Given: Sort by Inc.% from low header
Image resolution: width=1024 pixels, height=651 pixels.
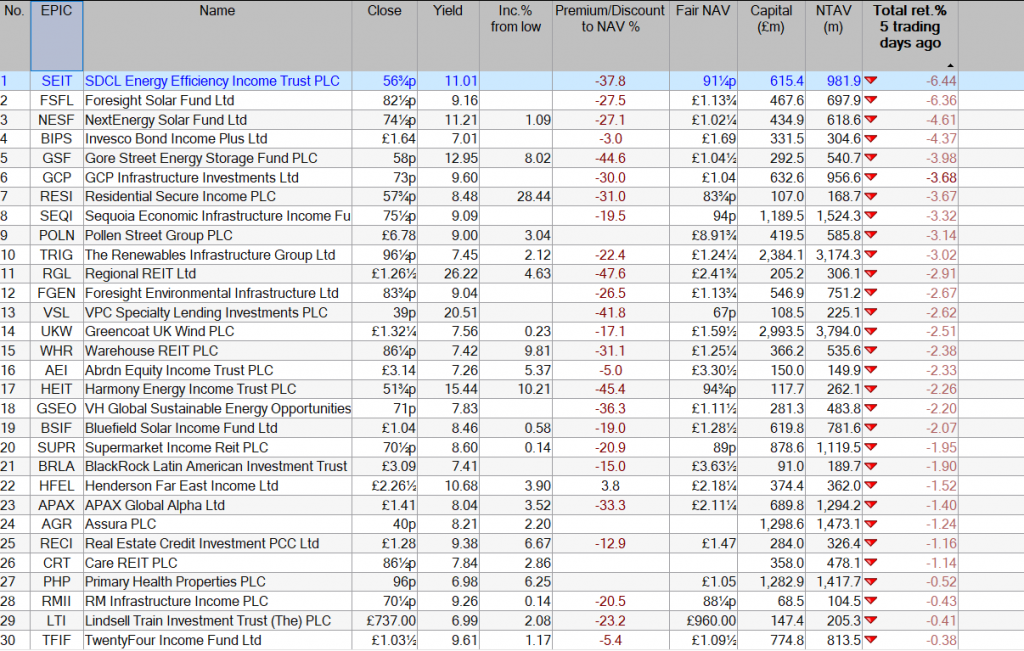Looking at the screenshot, I should click(516, 36).
